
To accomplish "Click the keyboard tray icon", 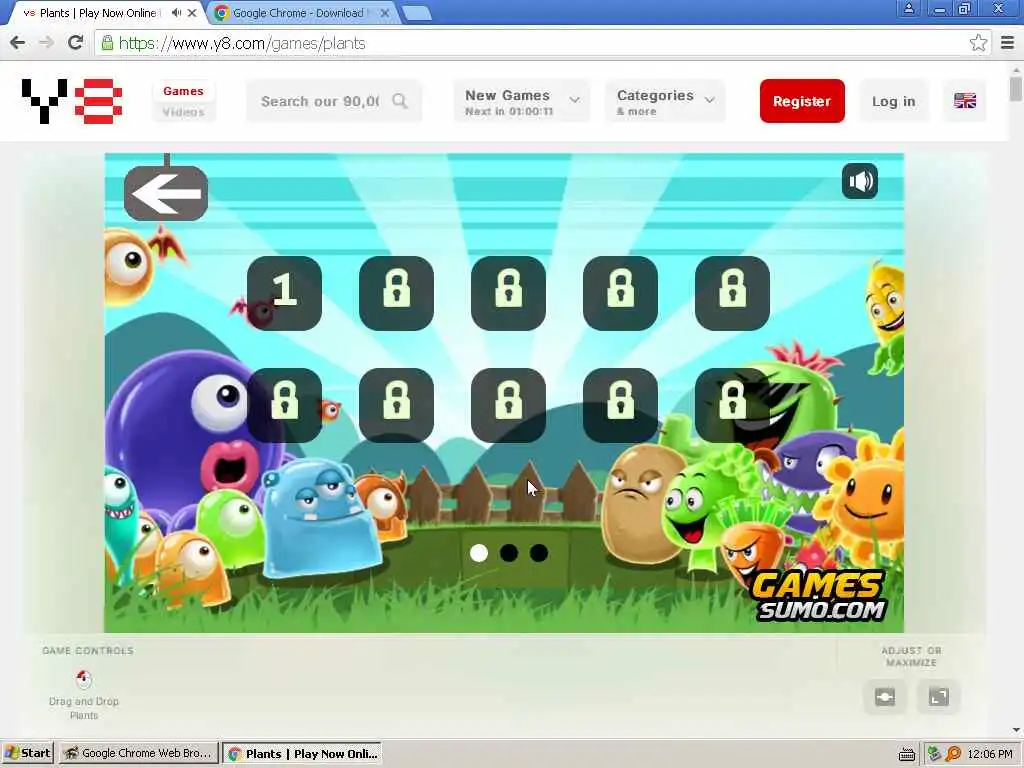I will [906, 754].
